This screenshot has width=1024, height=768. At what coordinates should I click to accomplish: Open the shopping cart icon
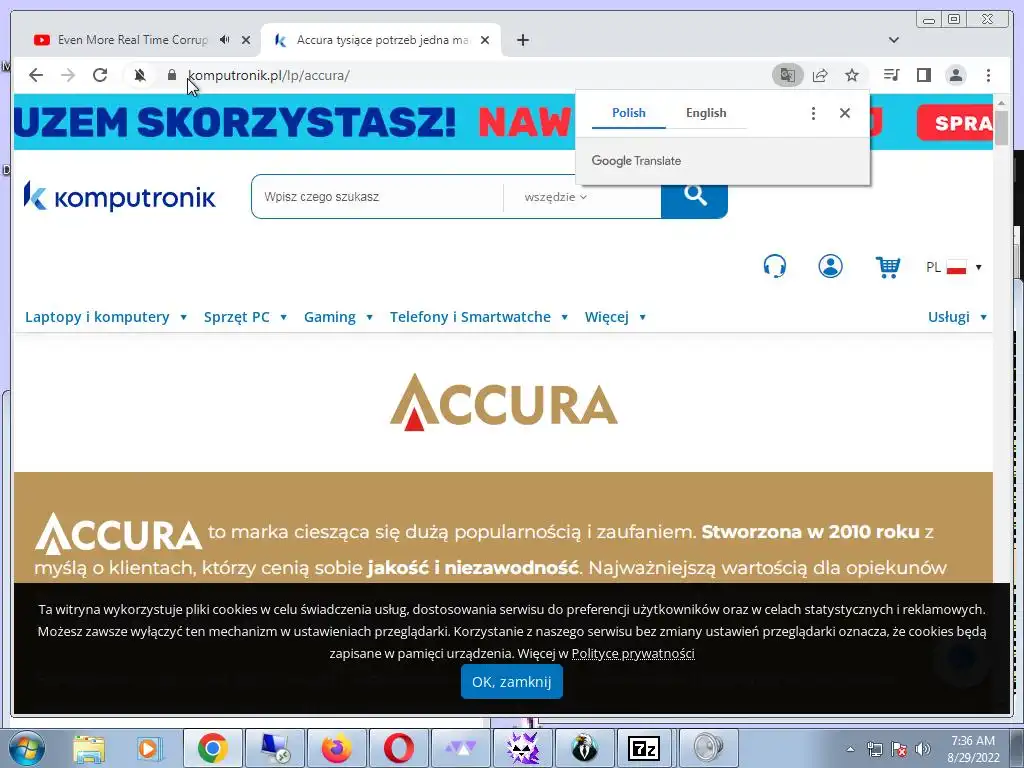click(888, 266)
